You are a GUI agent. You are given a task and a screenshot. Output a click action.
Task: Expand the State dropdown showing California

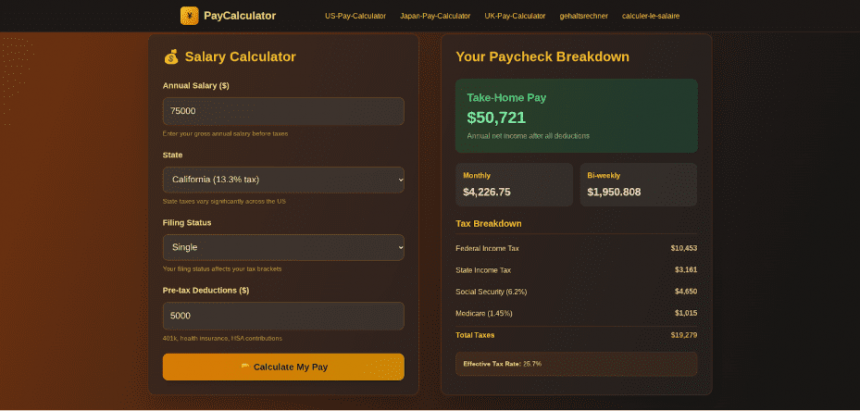(283, 180)
